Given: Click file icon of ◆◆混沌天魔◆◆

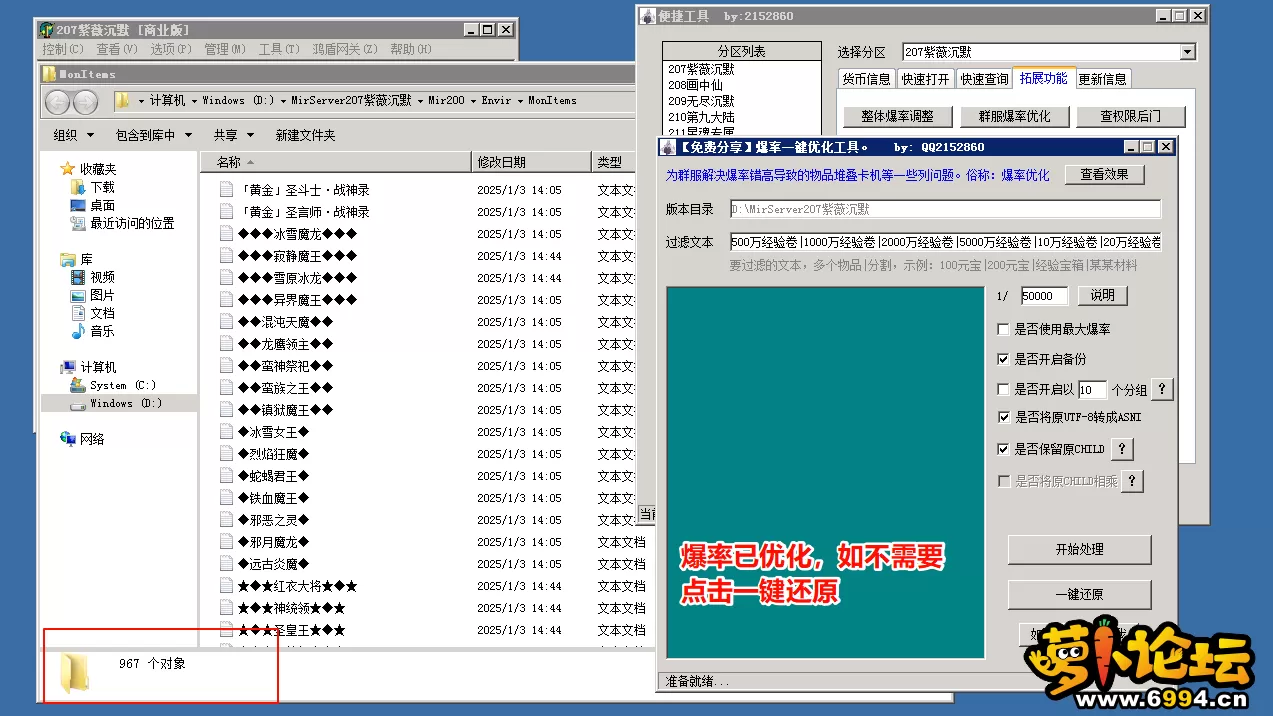Looking at the screenshot, I should (227, 322).
